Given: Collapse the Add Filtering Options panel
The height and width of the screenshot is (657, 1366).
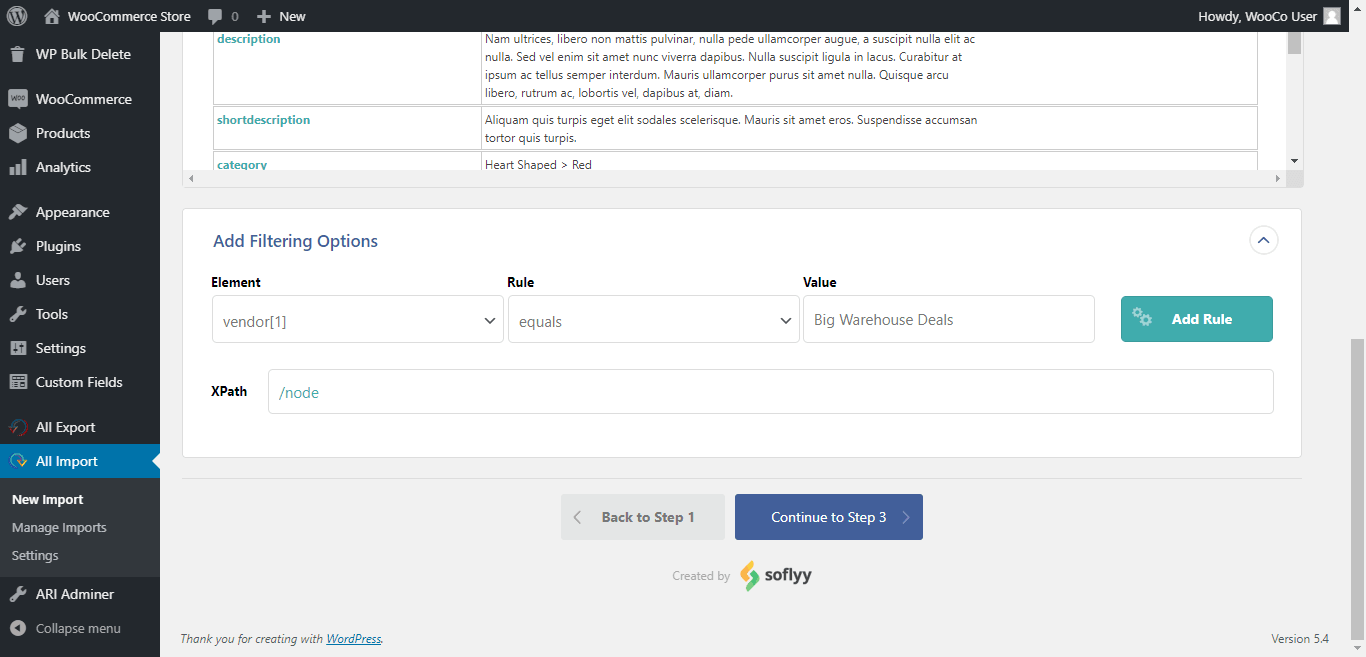Looking at the screenshot, I should tap(1264, 240).
